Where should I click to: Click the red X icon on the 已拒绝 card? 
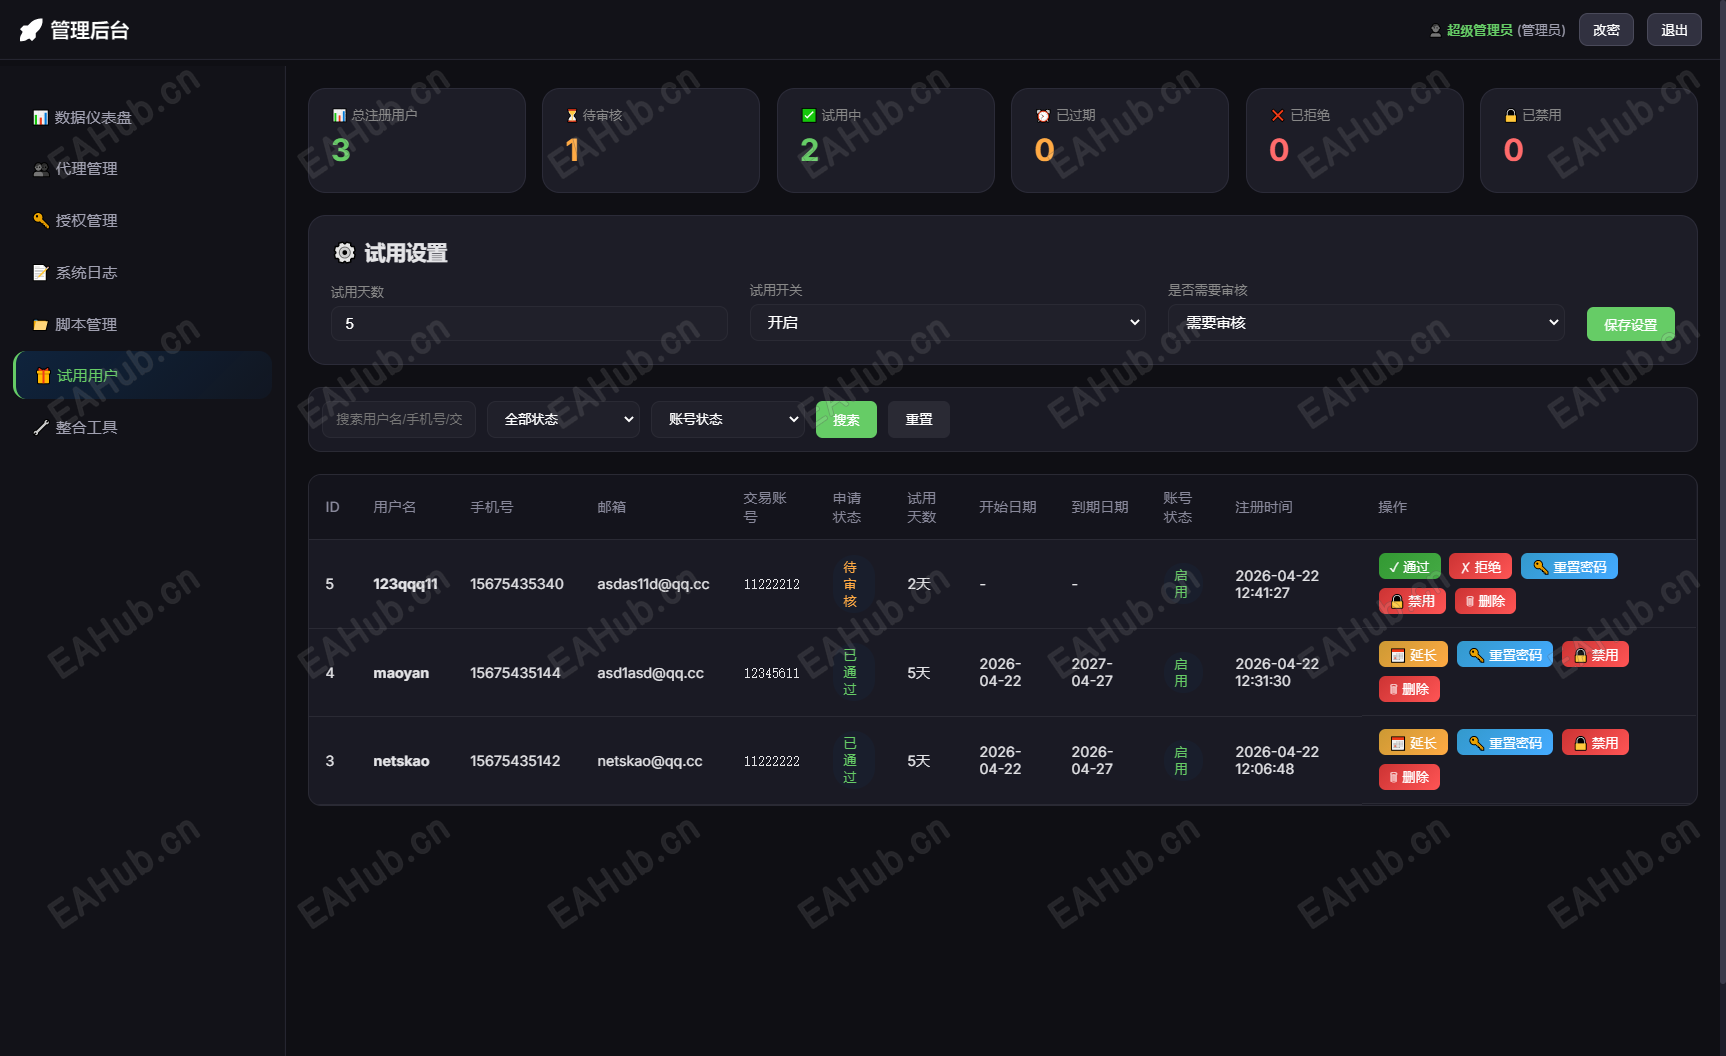[x=1278, y=116]
